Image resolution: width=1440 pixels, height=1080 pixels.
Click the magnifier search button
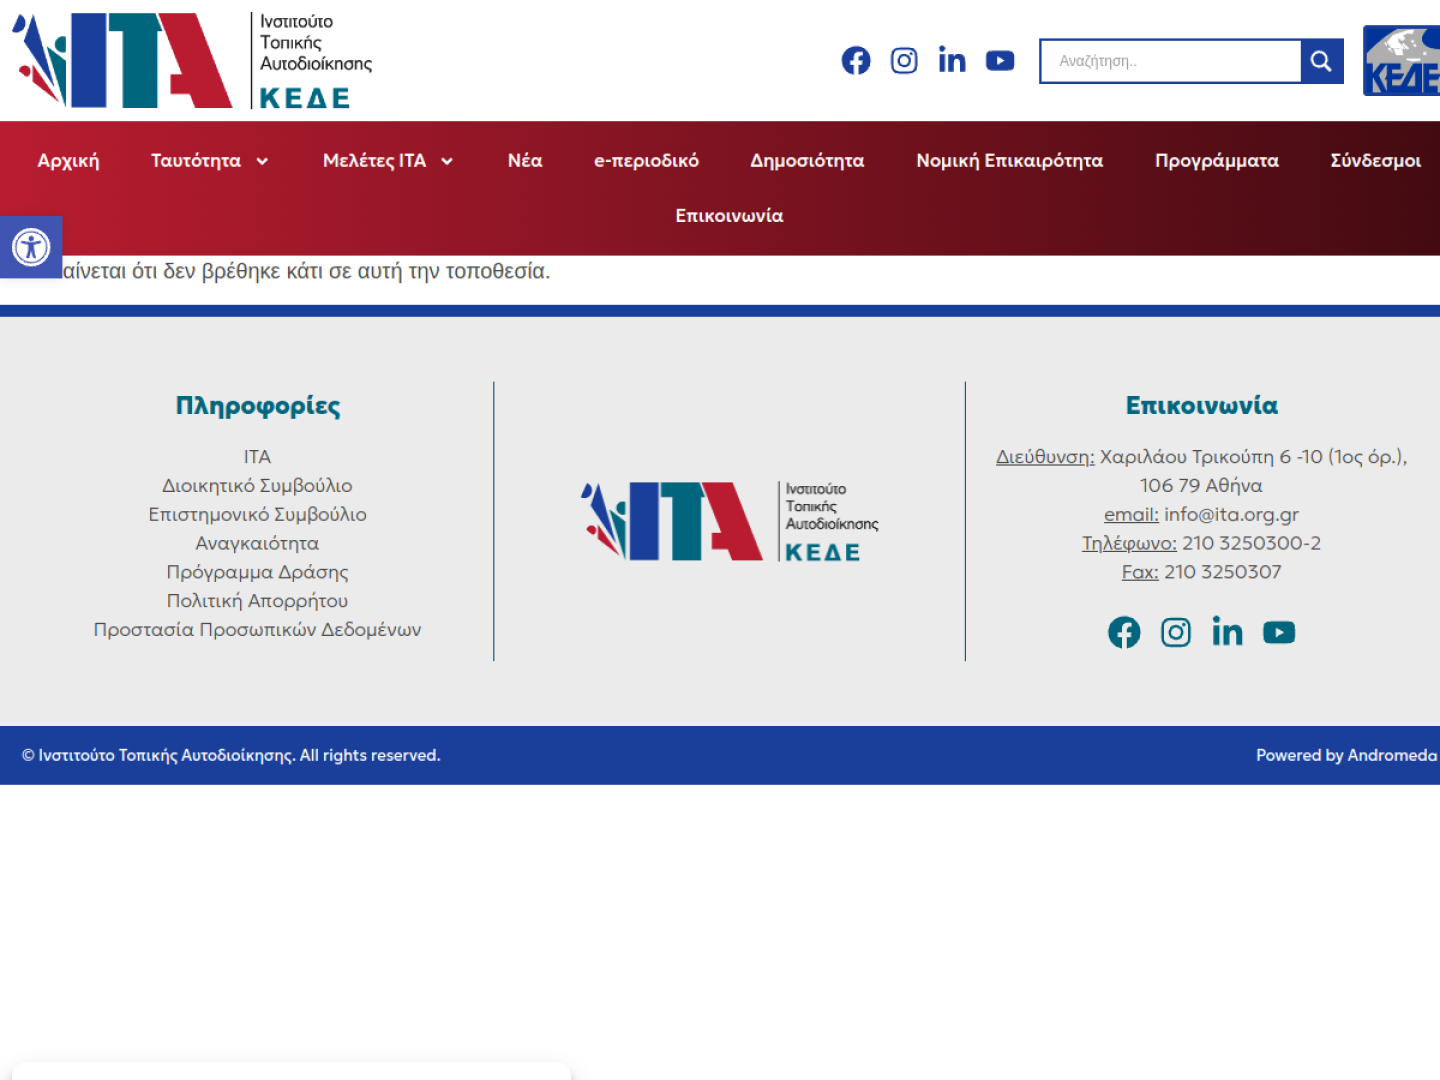click(x=1321, y=61)
